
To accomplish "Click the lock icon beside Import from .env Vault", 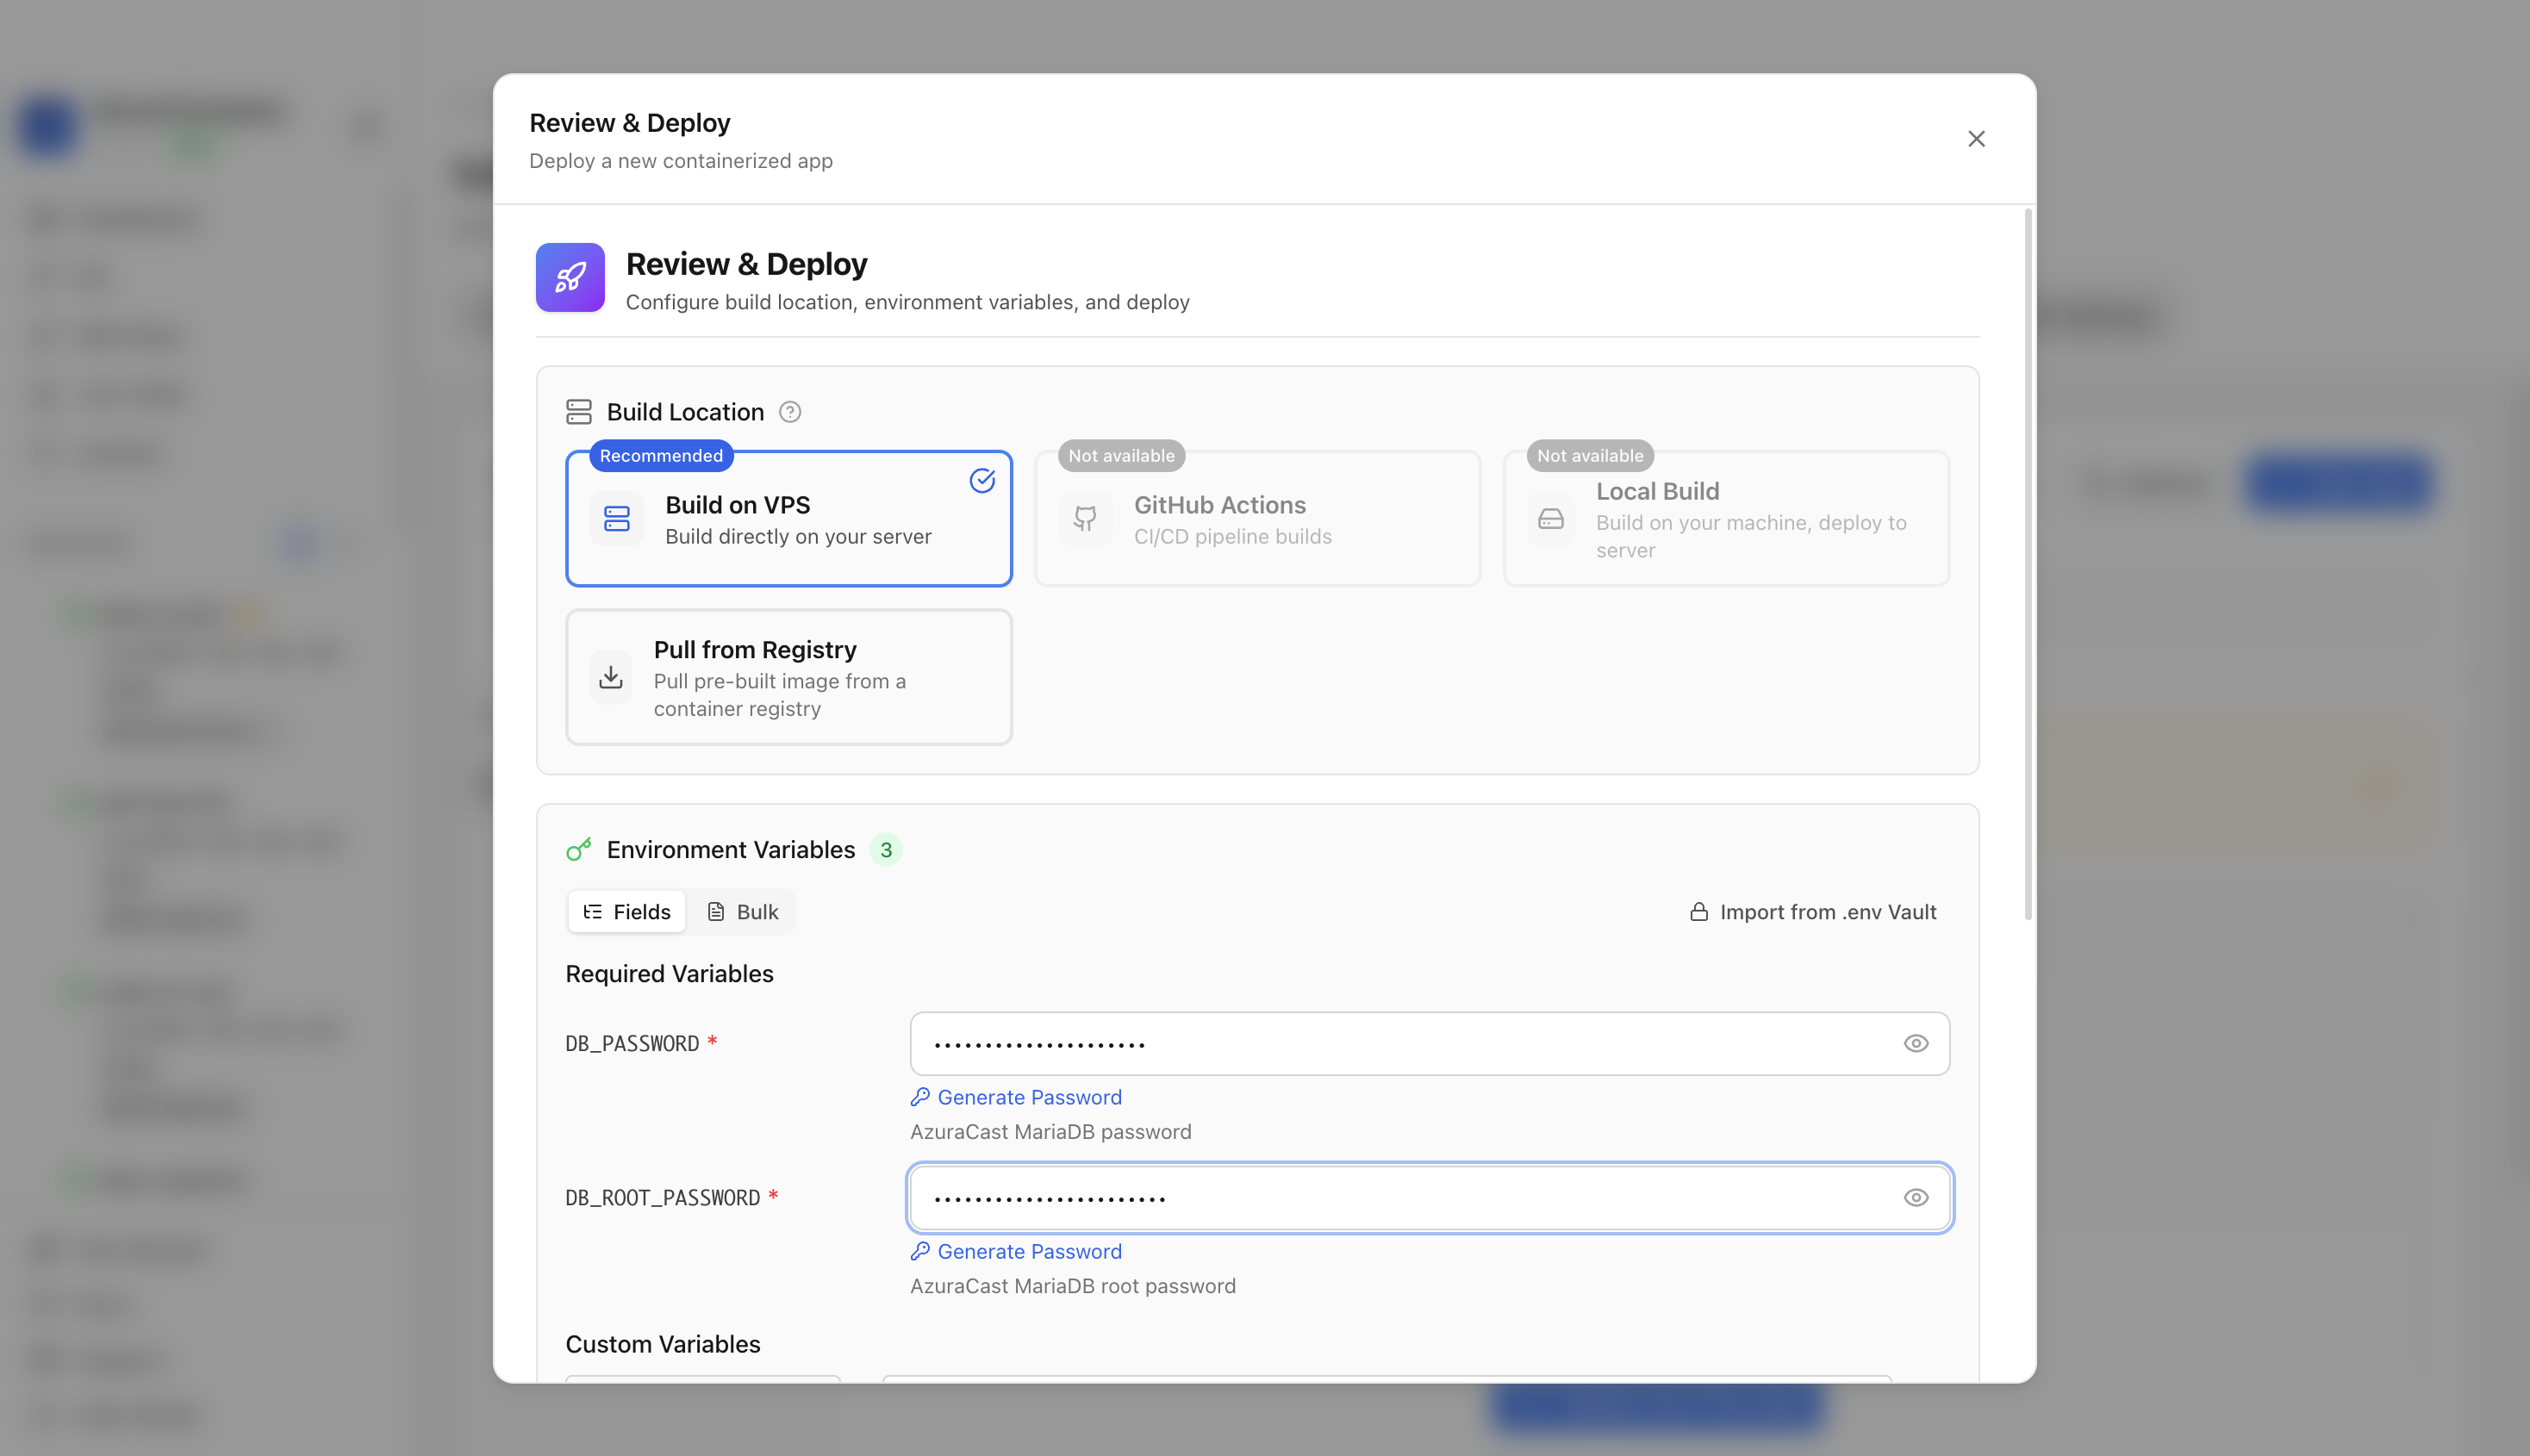I will pos(1699,912).
